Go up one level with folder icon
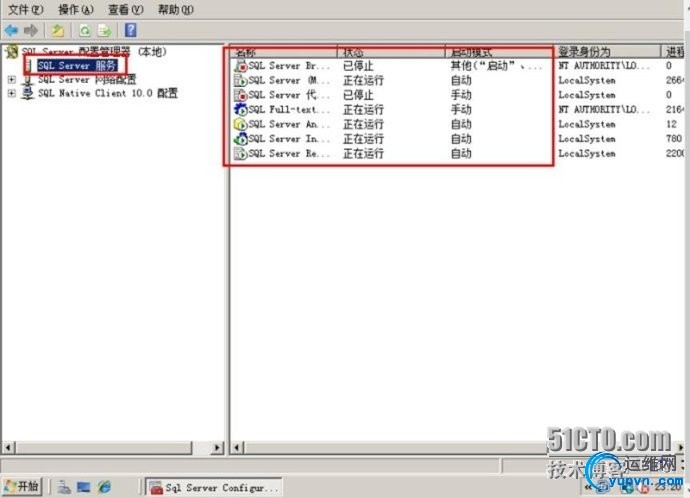 58,30
